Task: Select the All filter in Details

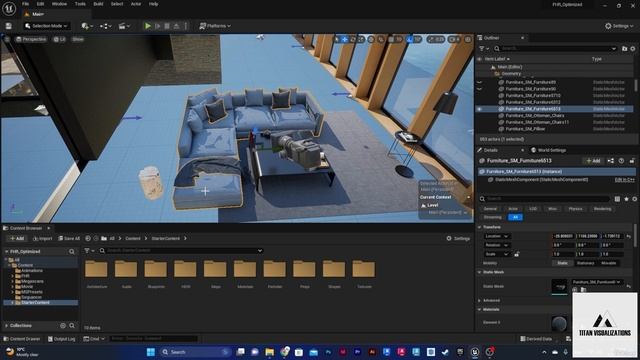Action: pos(516,217)
